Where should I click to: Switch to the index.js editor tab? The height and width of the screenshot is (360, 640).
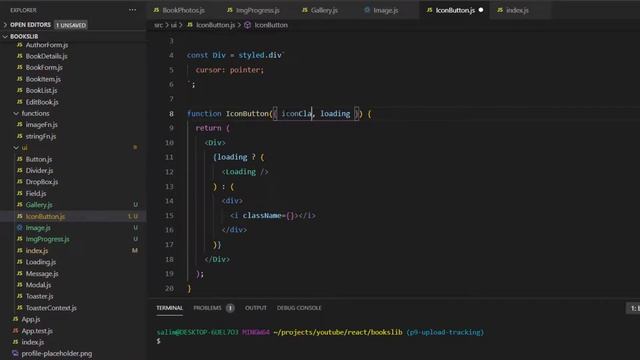pyautogui.click(x=517, y=10)
